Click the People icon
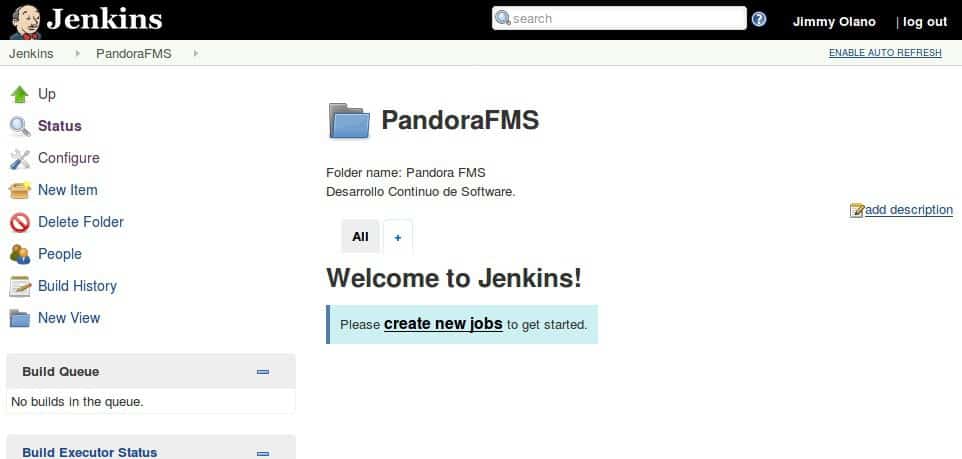Viewport: 962px width, 459px height. pos(20,254)
